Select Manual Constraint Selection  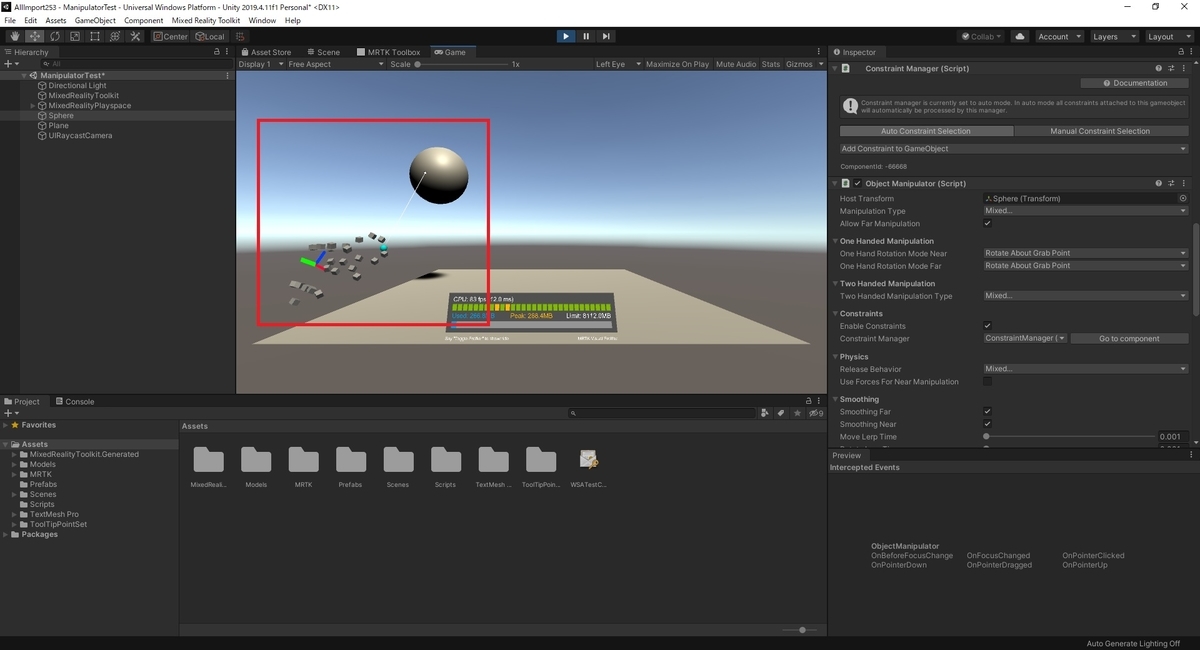[x=1100, y=131]
